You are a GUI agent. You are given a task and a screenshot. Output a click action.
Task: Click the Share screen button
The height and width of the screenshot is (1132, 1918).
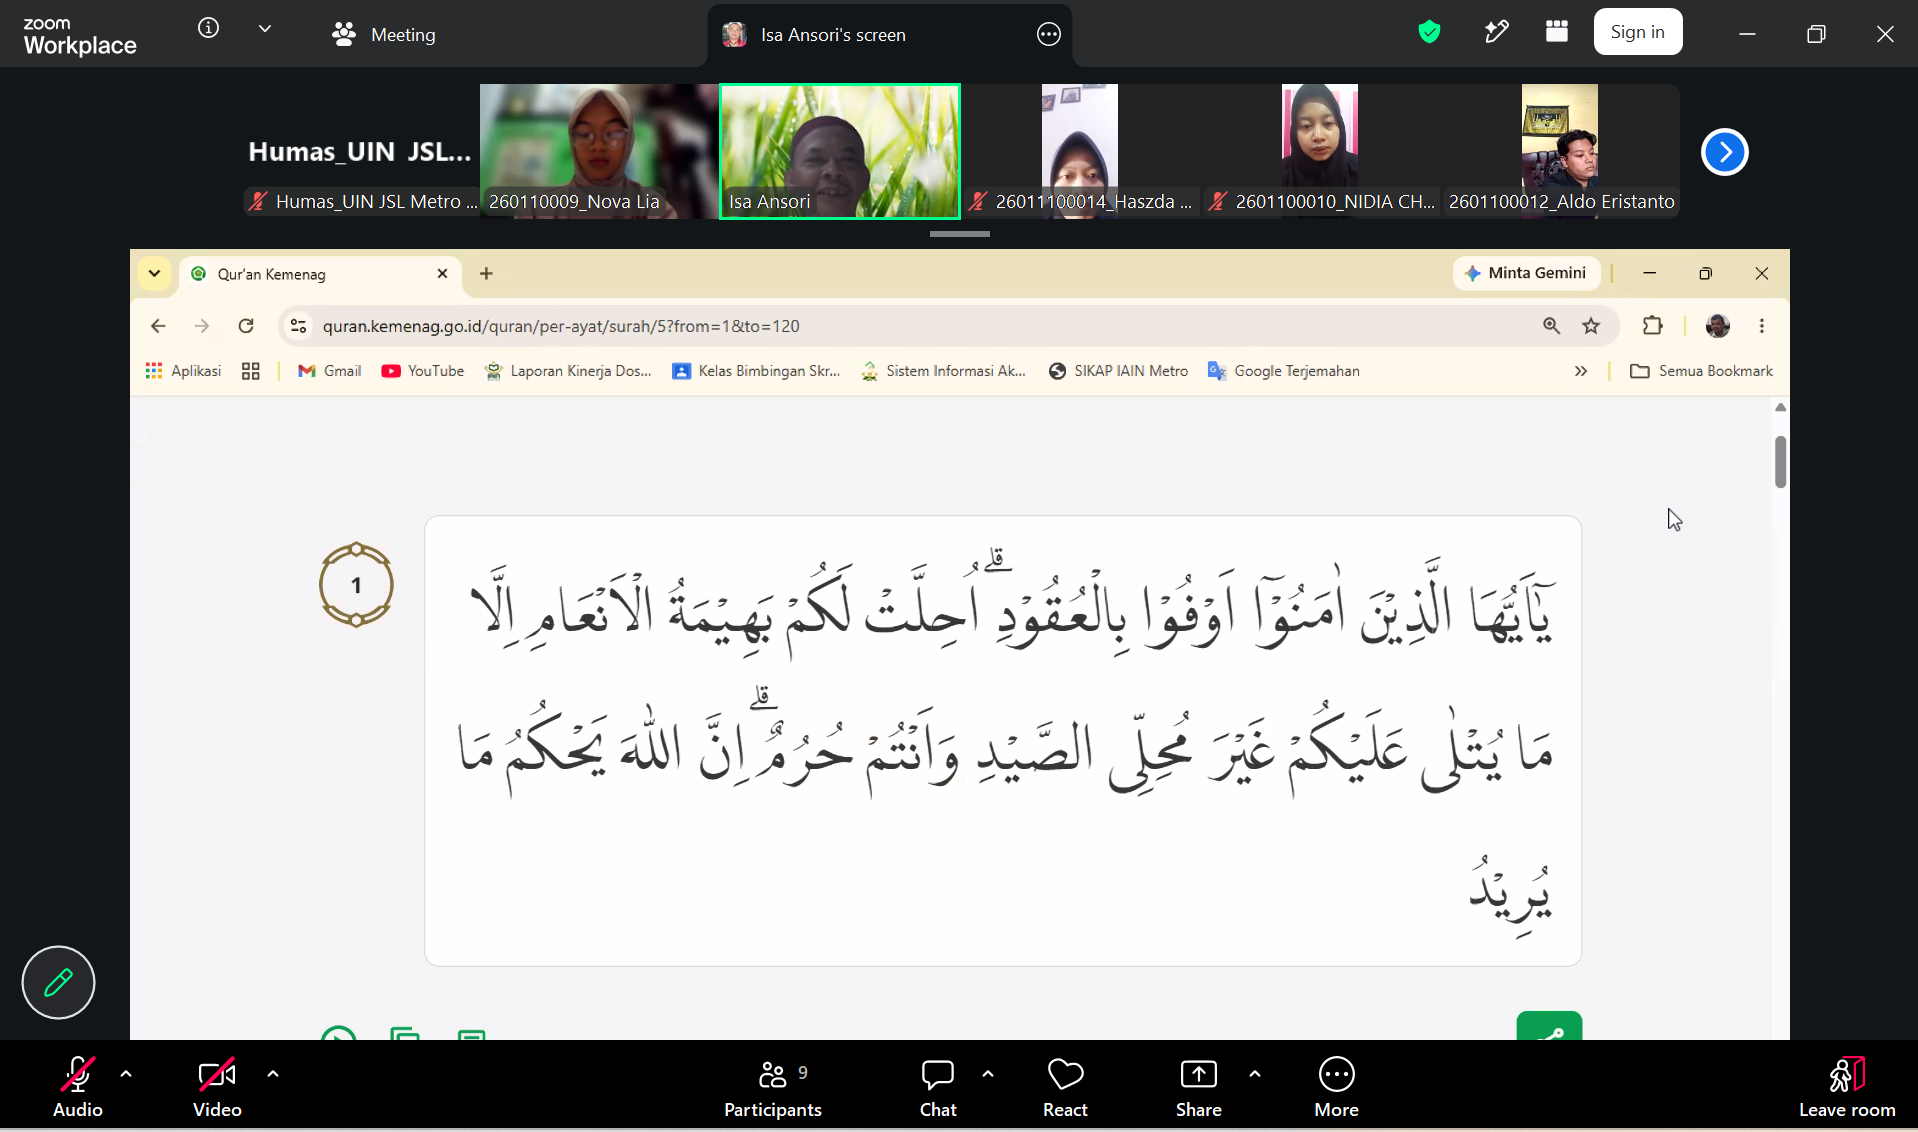click(1199, 1087)
